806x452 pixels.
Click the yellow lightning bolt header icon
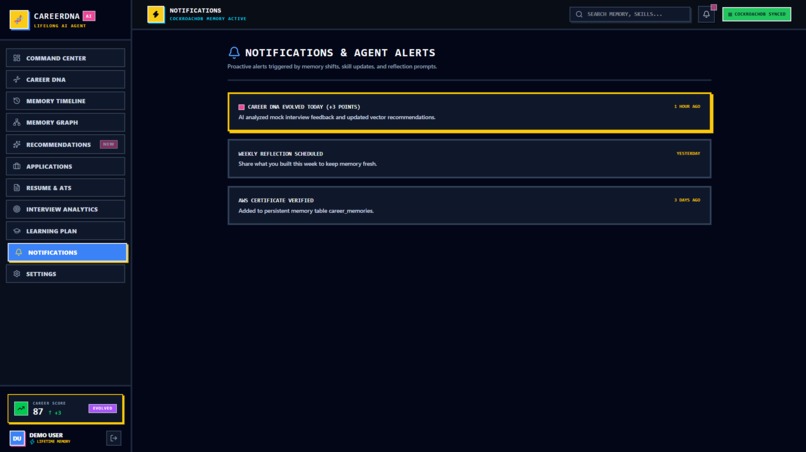tap(156, 14)
